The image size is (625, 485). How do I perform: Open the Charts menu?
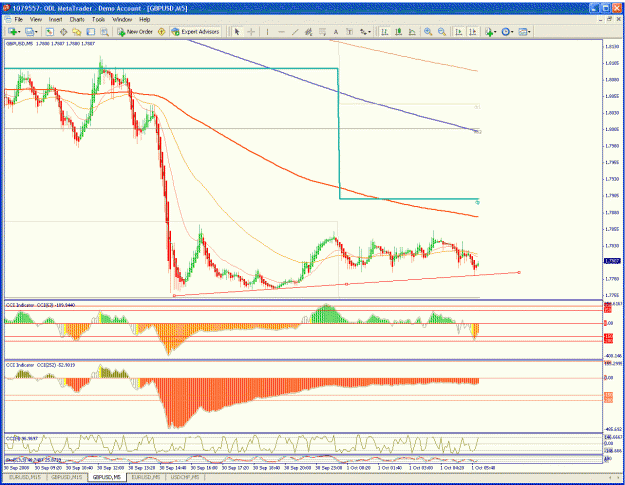(x=77, y=19)
